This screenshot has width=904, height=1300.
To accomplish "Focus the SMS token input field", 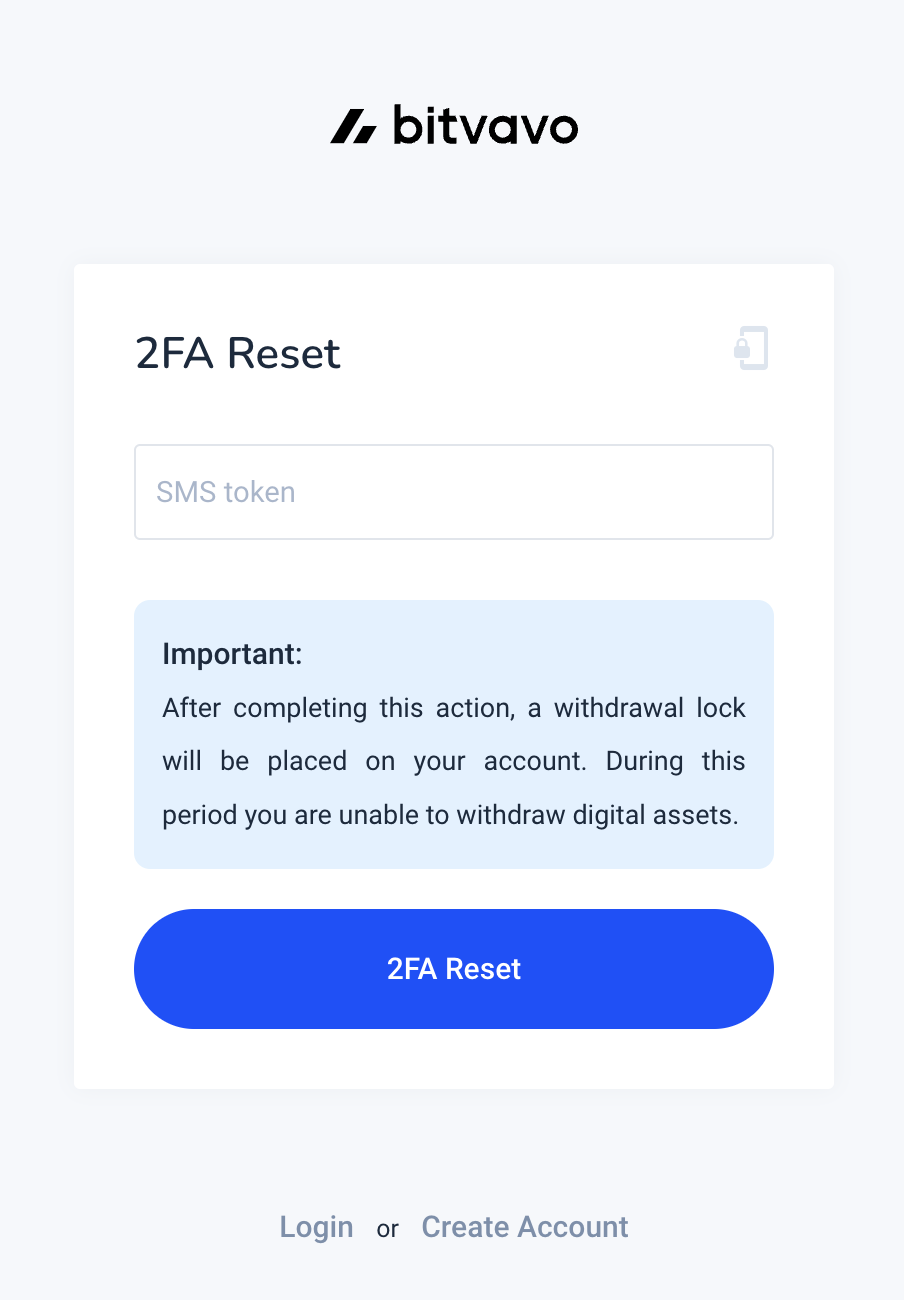I will 454,492.
